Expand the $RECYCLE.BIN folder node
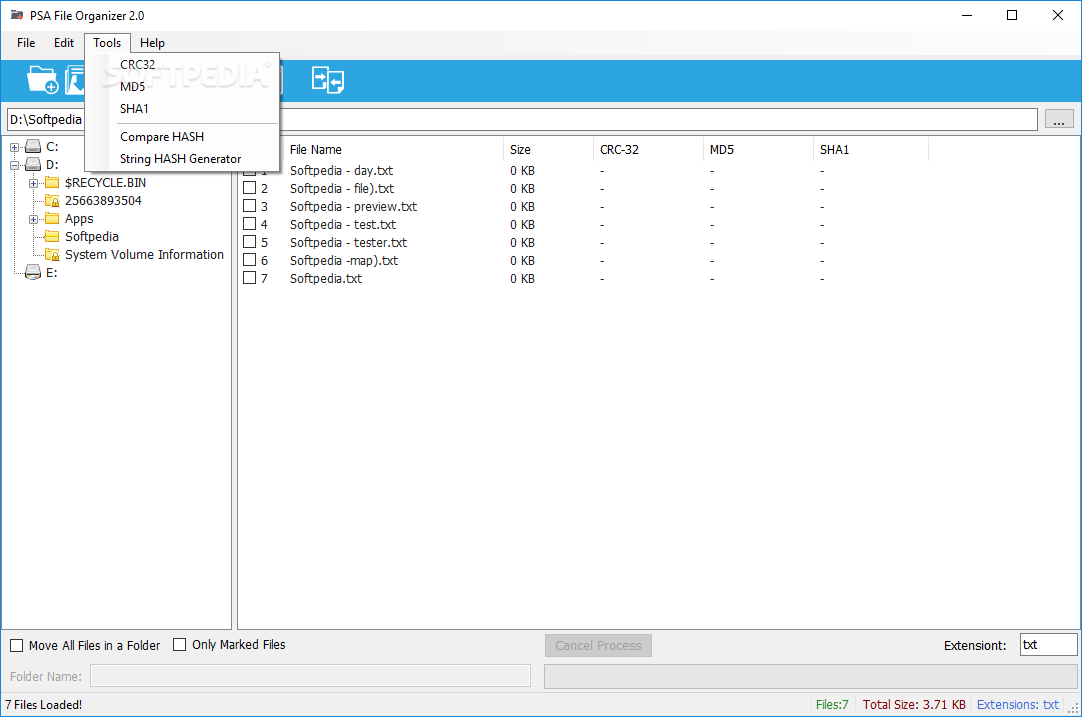 point(33,183)
